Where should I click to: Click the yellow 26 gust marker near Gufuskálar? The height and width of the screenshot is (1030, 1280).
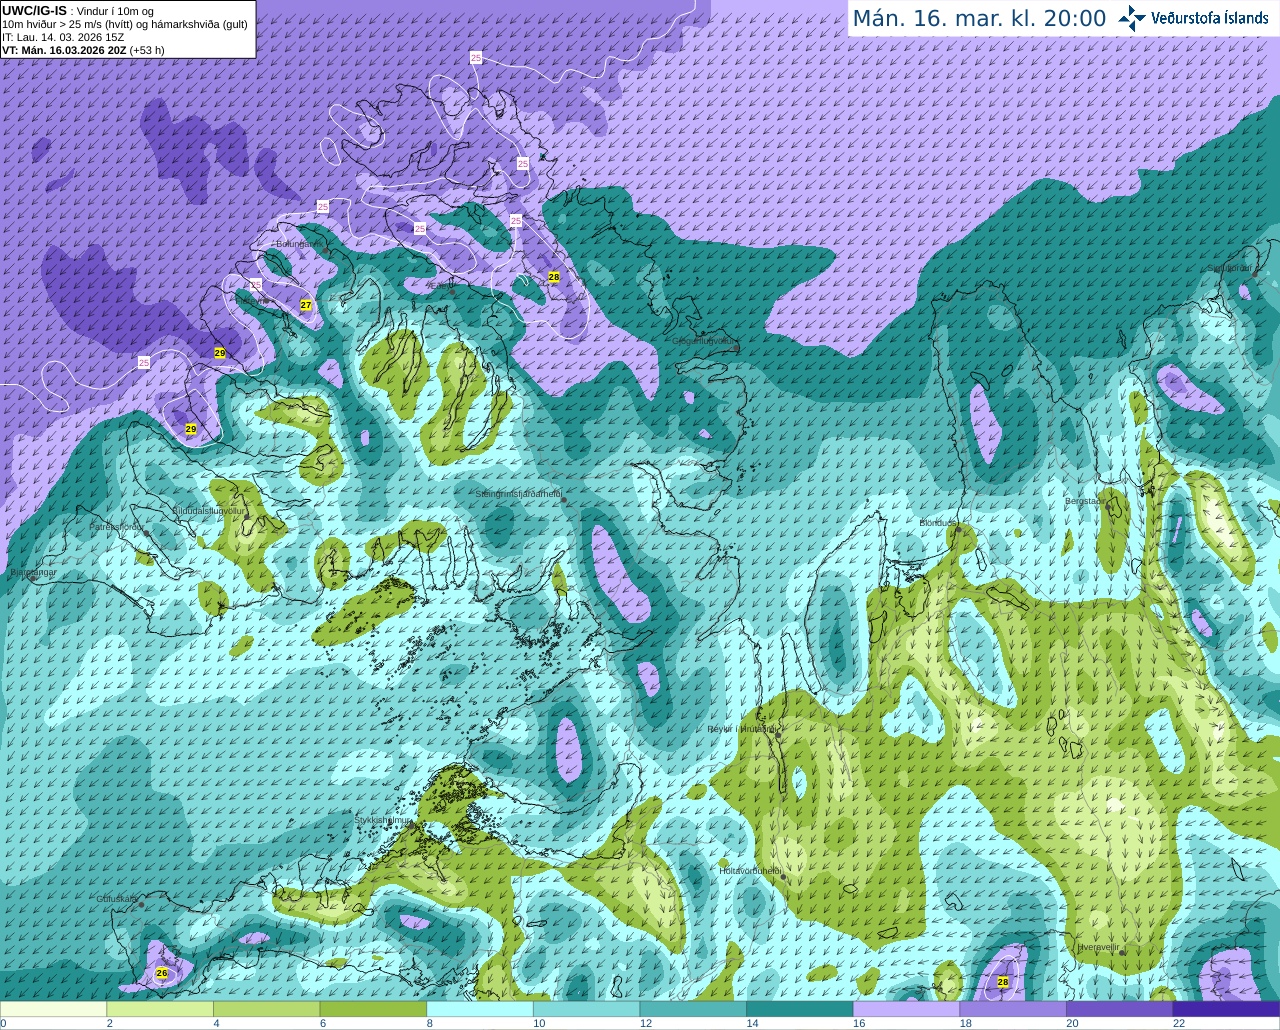tap(162, 973)
